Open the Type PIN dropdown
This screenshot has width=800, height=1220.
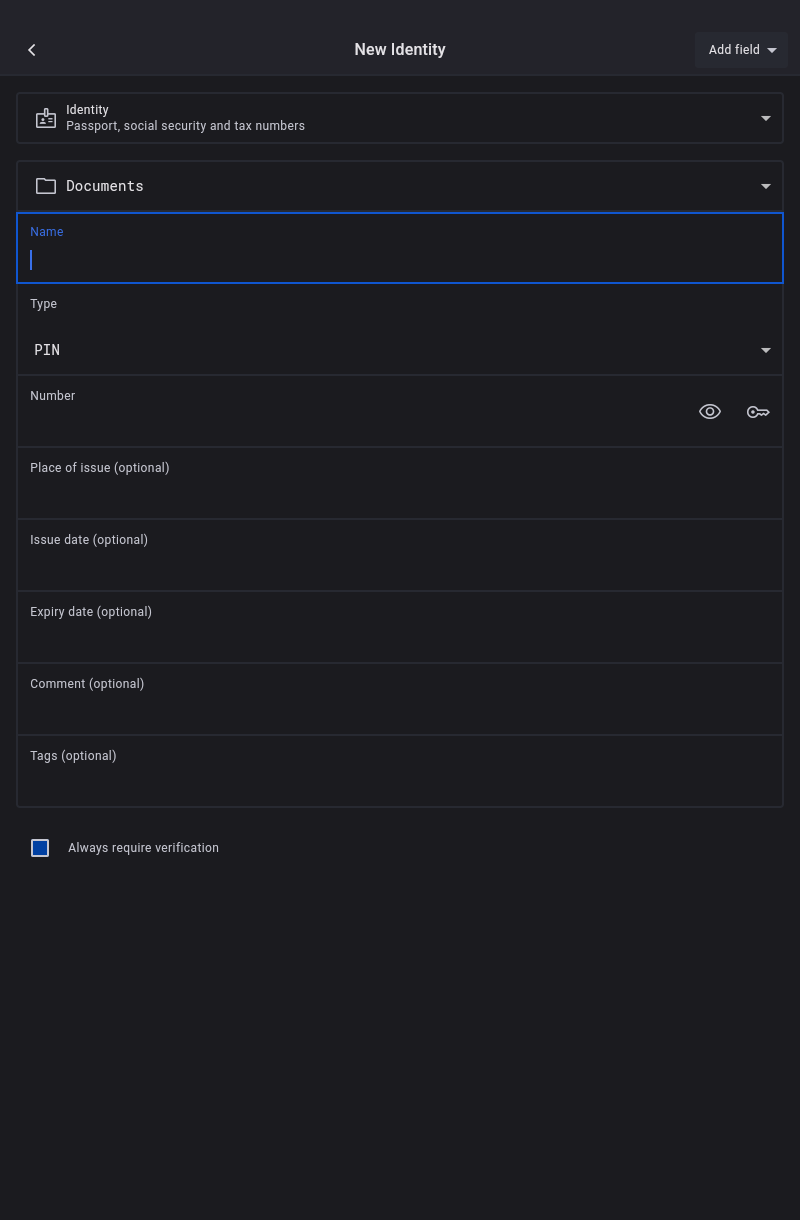click(x=400, y=350)
